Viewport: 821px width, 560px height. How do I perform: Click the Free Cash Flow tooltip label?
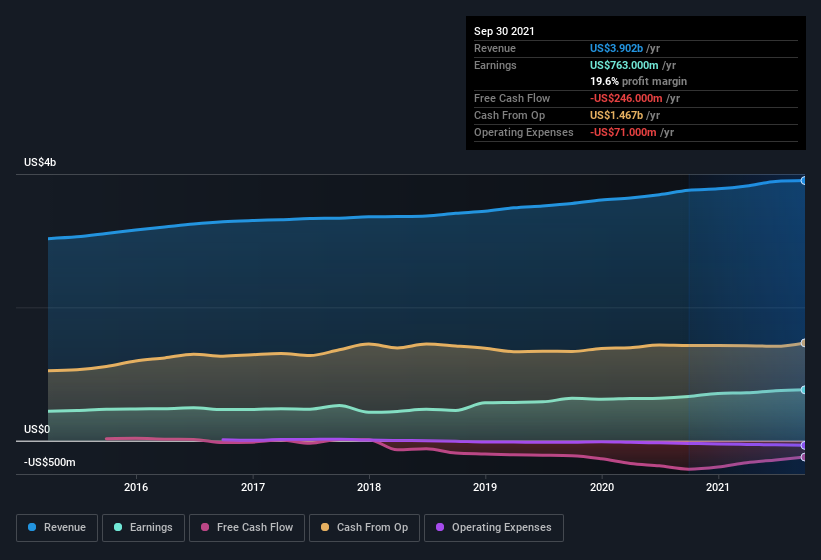tap(512, 98)
